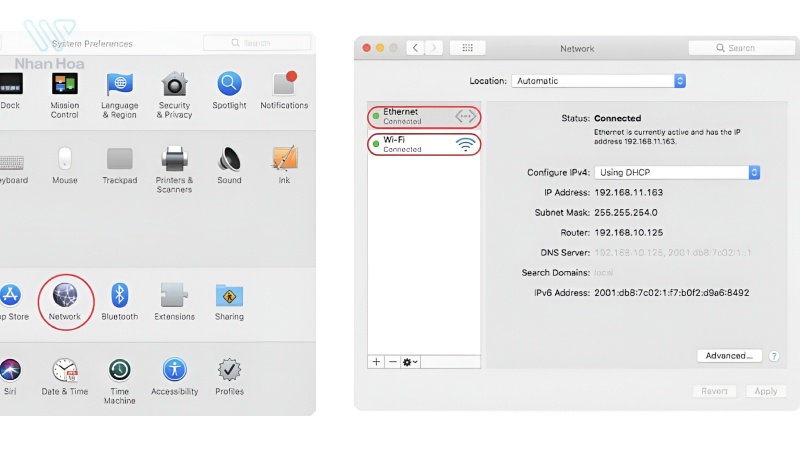Click the IPv6 Address value

tap(671, 292)
